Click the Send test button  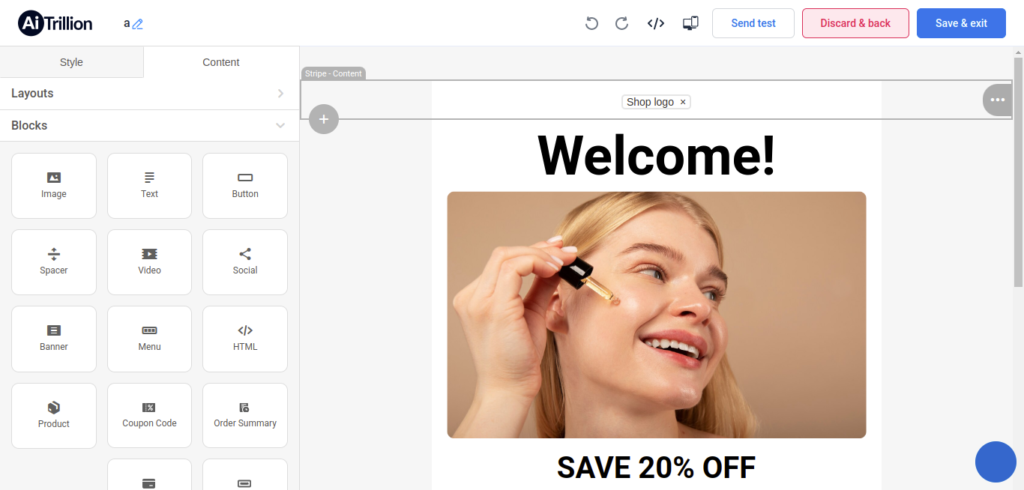(753, 24)
